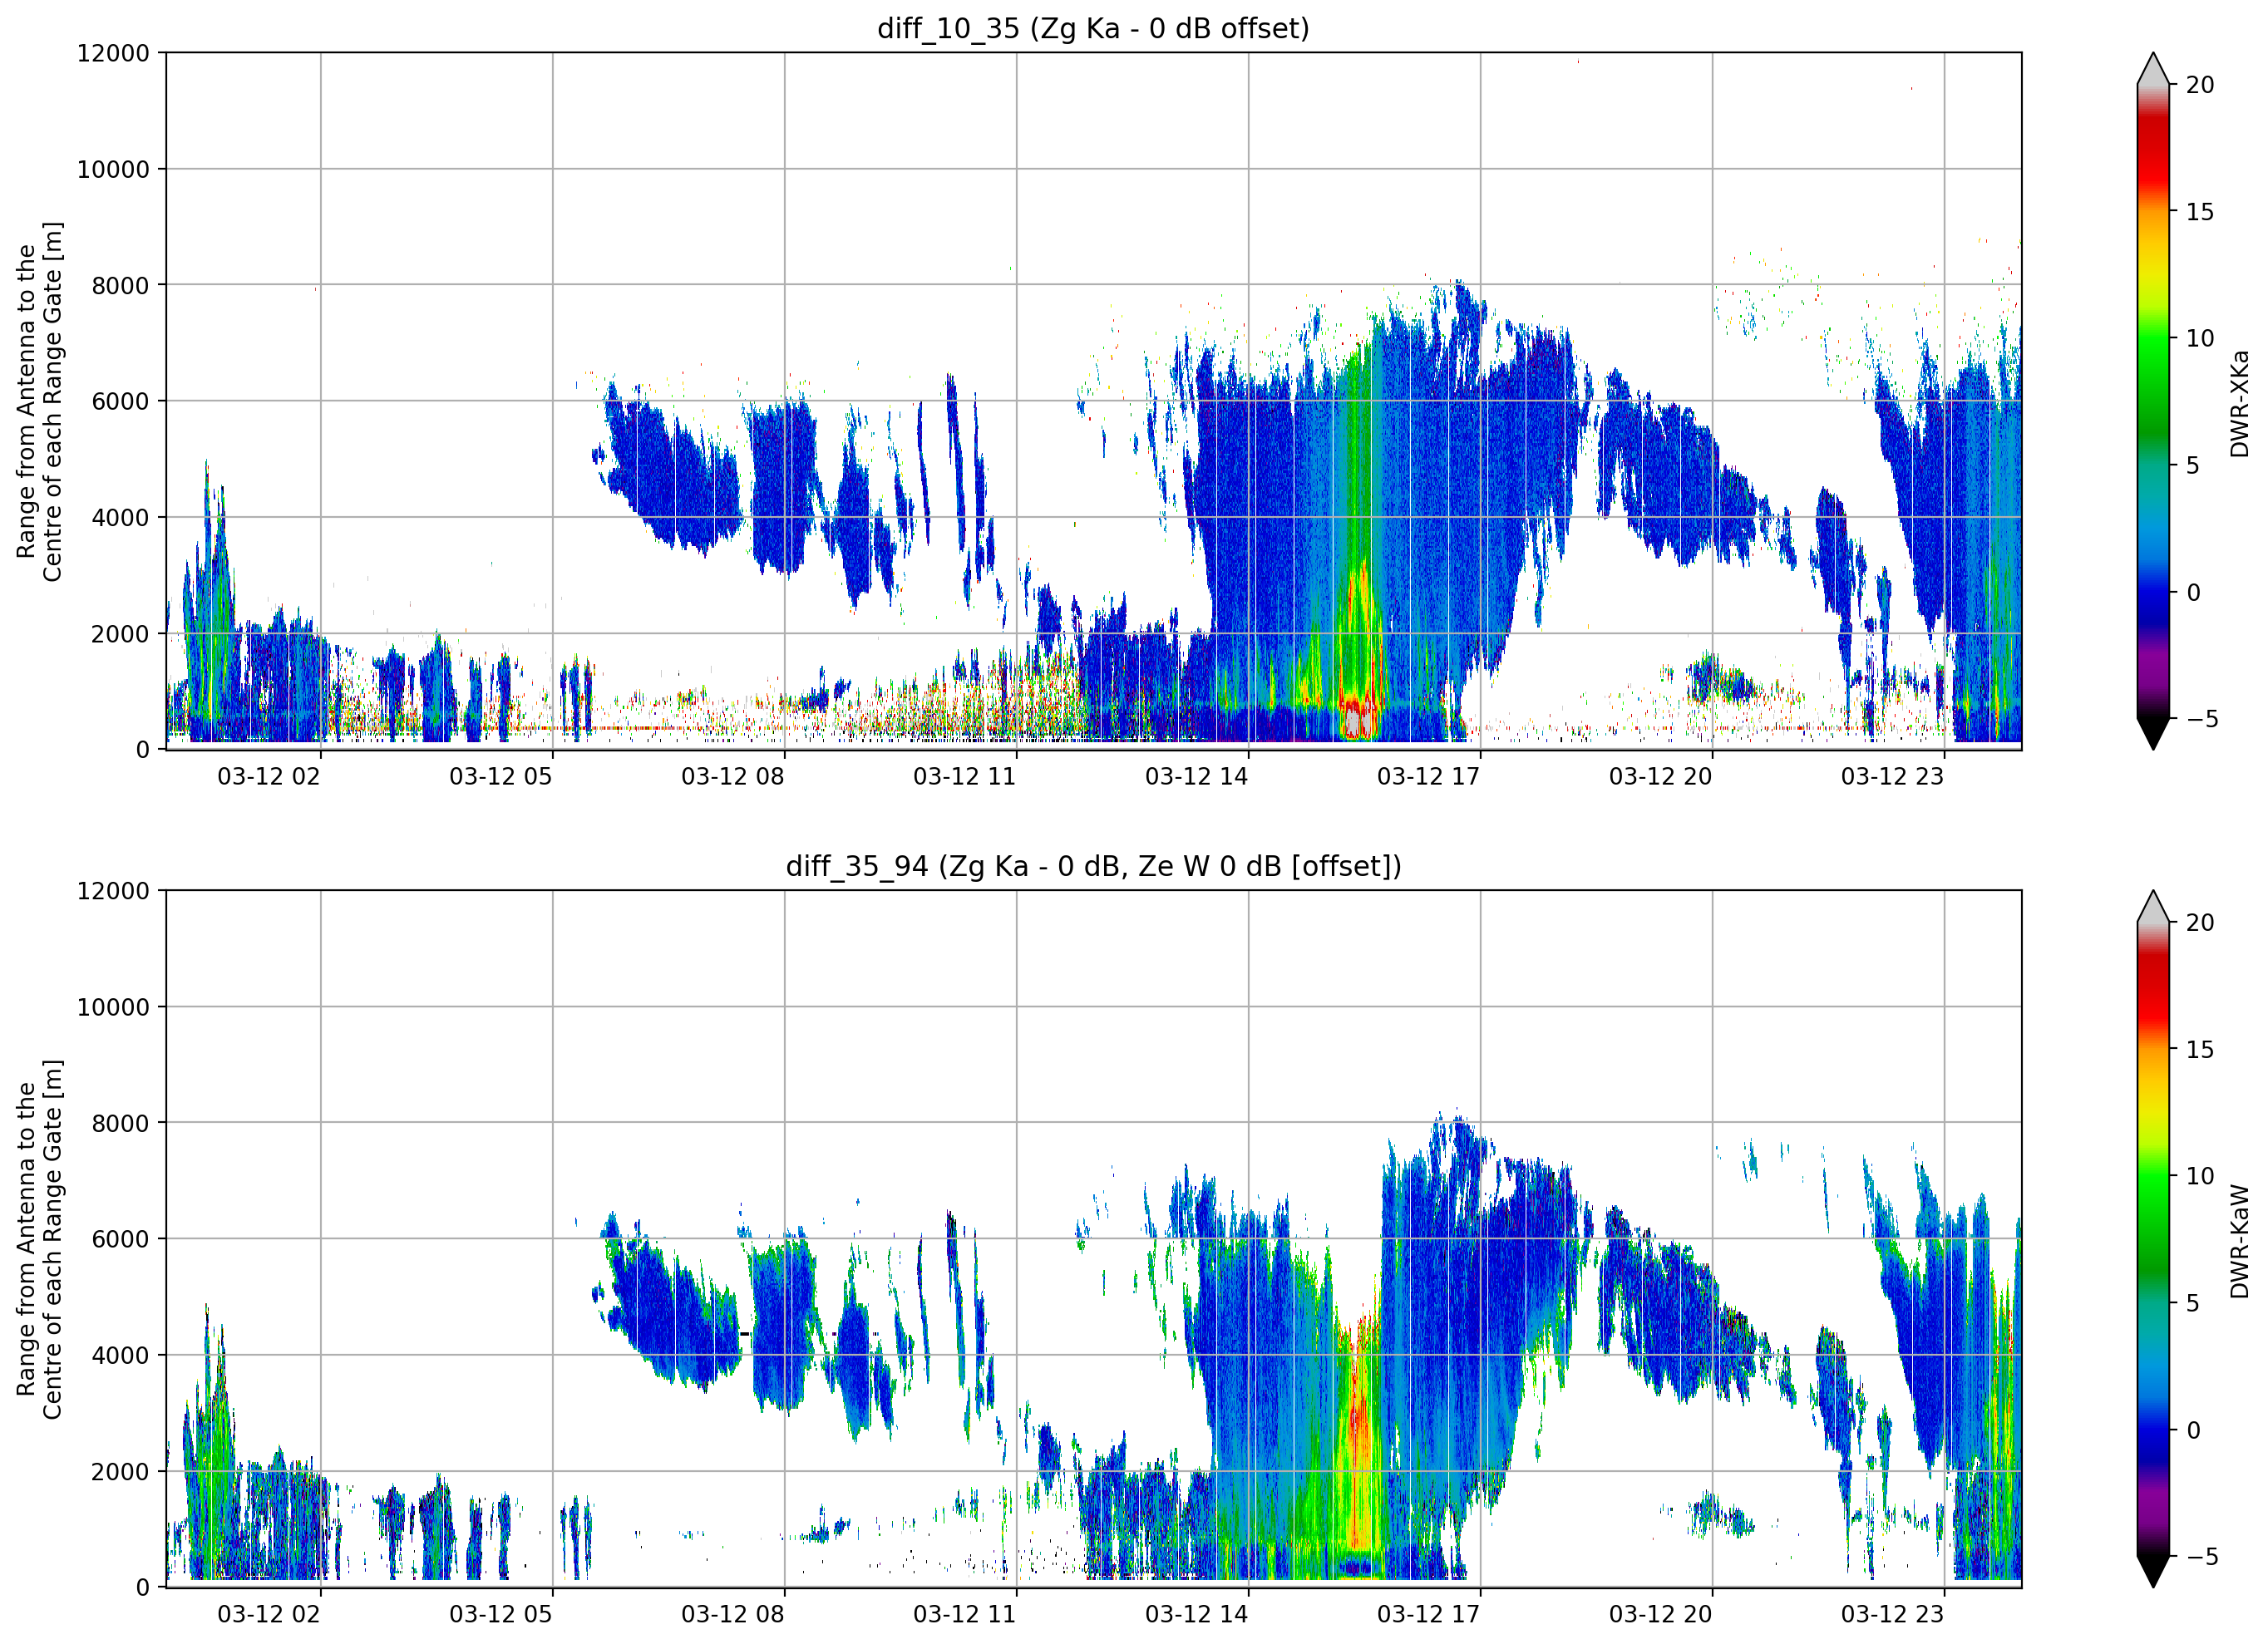Click the "diff_10_35 (Zg Ka - 0 dB offset)" title
This screenshot has height=1644, width=2268.
1093,28
